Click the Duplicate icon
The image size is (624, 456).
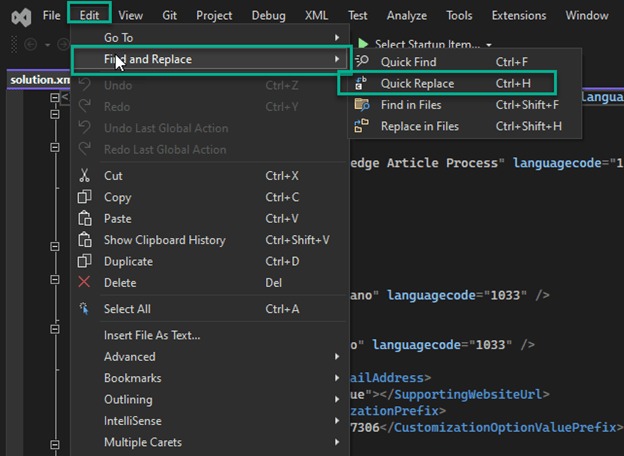(x=85, y=262)
